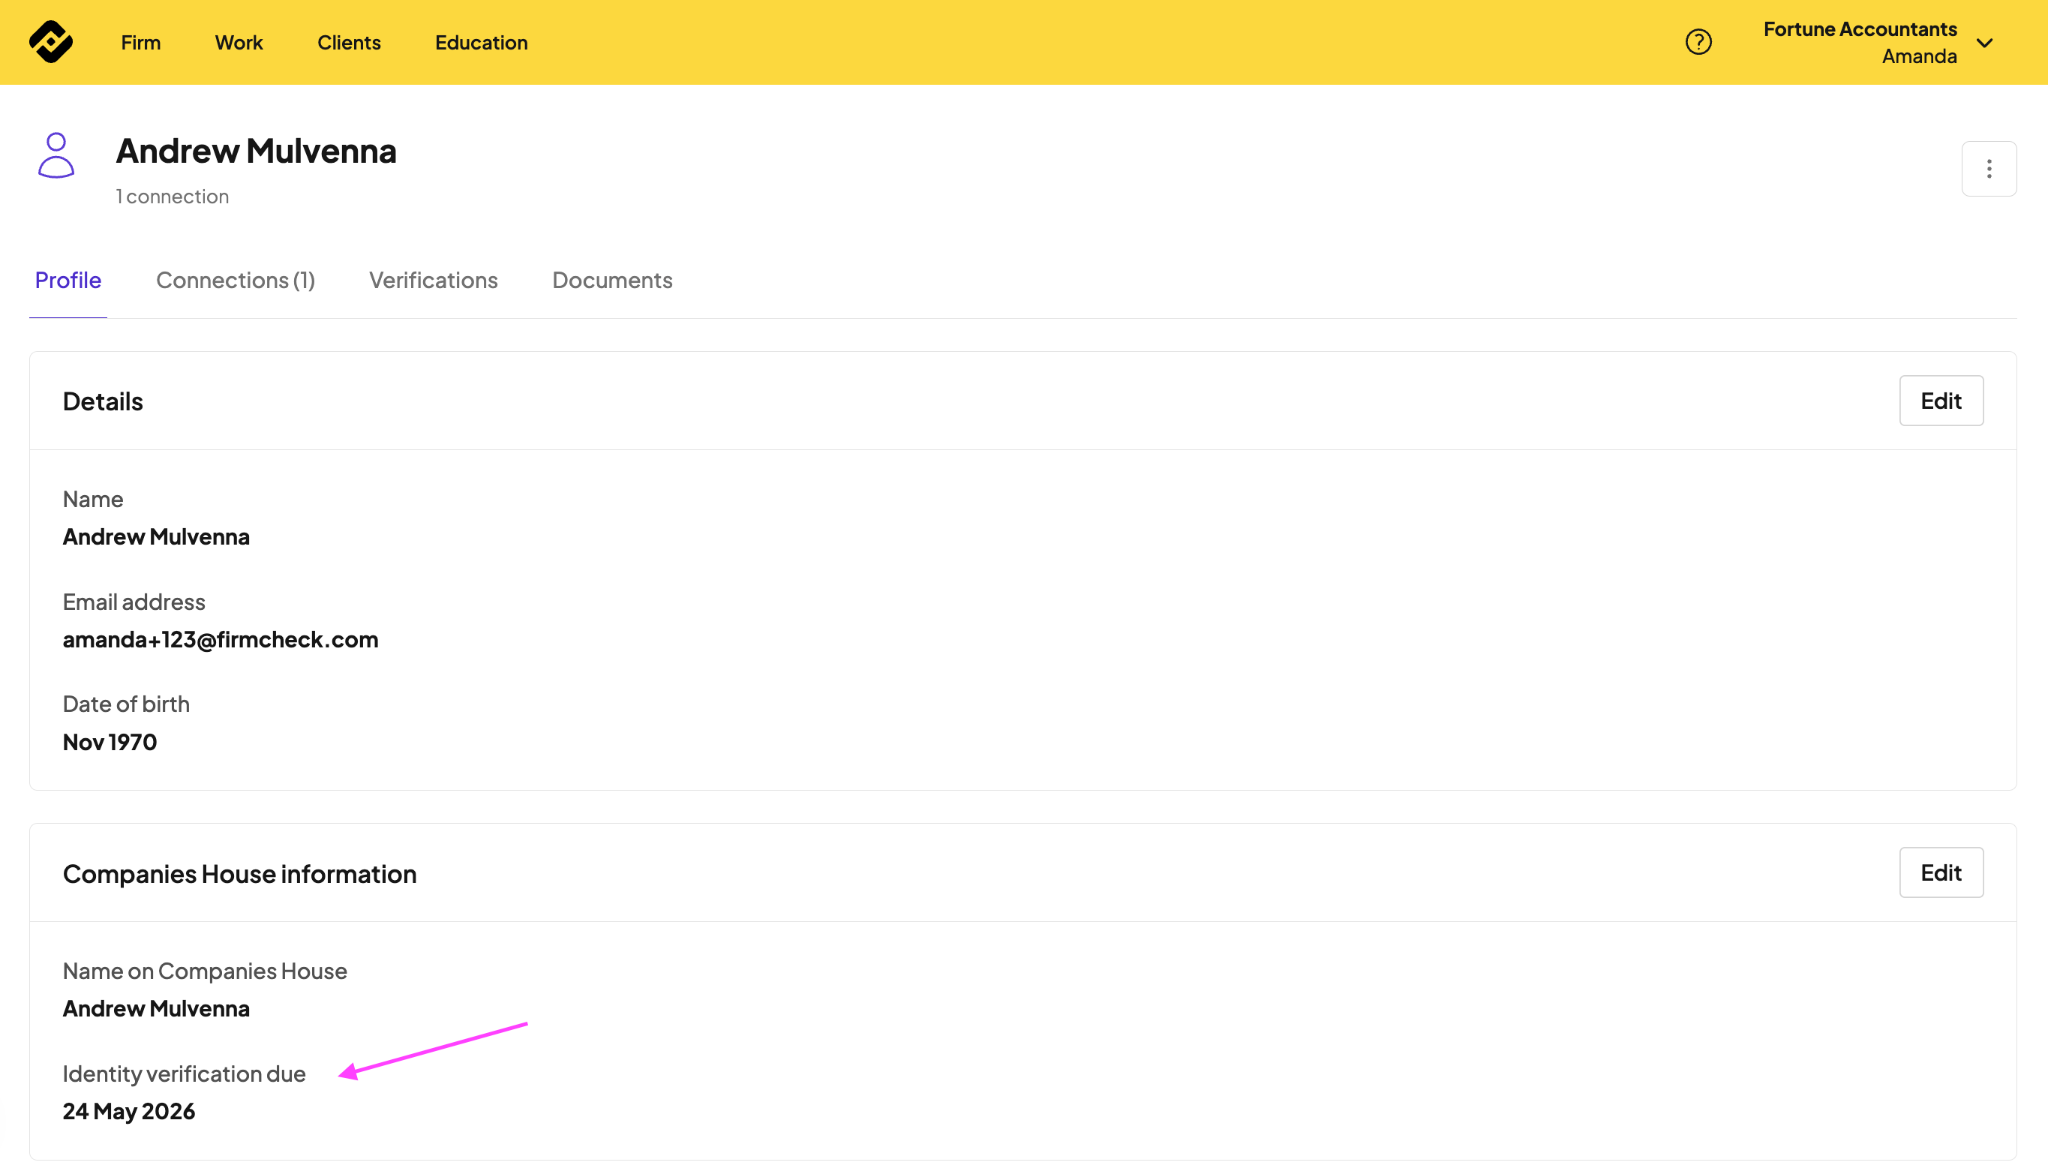Click the email address amanda+123@firmcheck.com
The width and height of the screenshot is (2048, 1172).
click(220, 640)
